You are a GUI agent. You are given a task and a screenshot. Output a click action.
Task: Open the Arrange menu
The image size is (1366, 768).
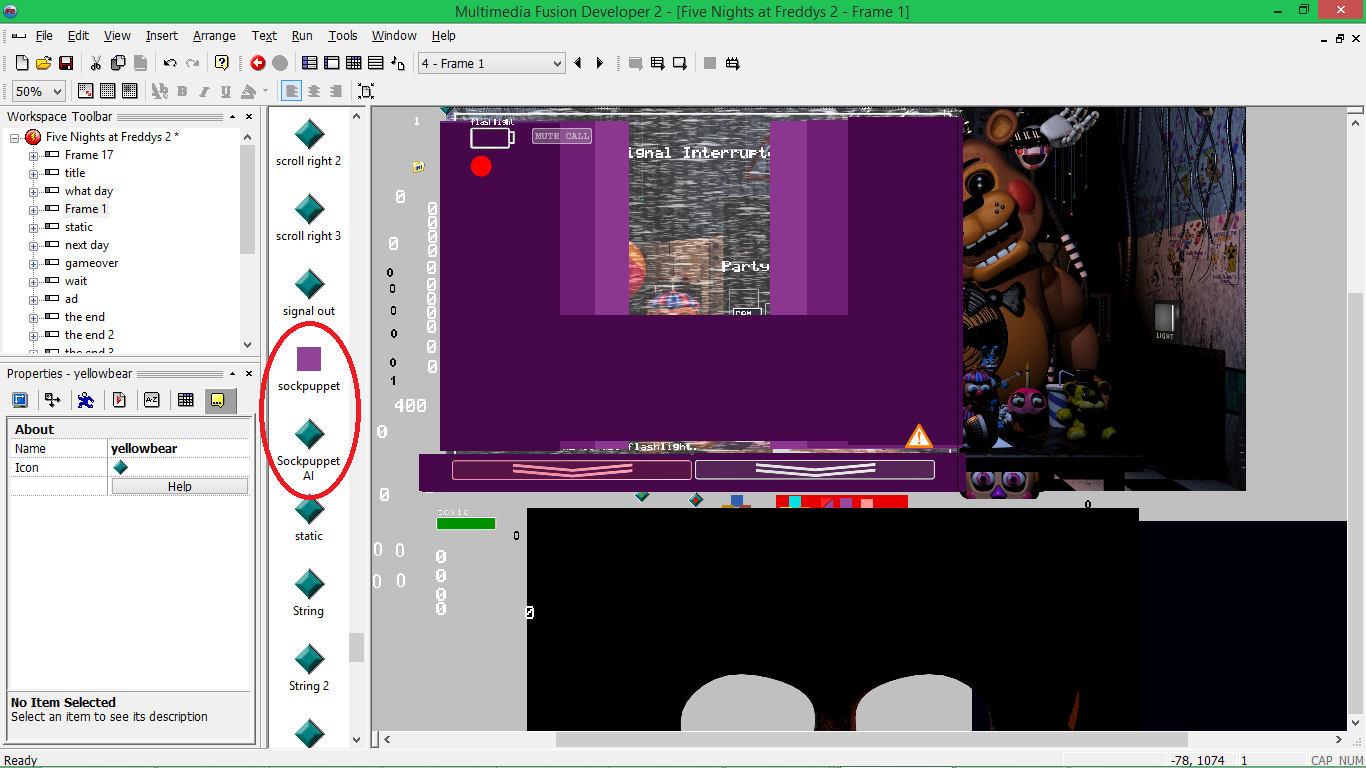click(214, 36)
